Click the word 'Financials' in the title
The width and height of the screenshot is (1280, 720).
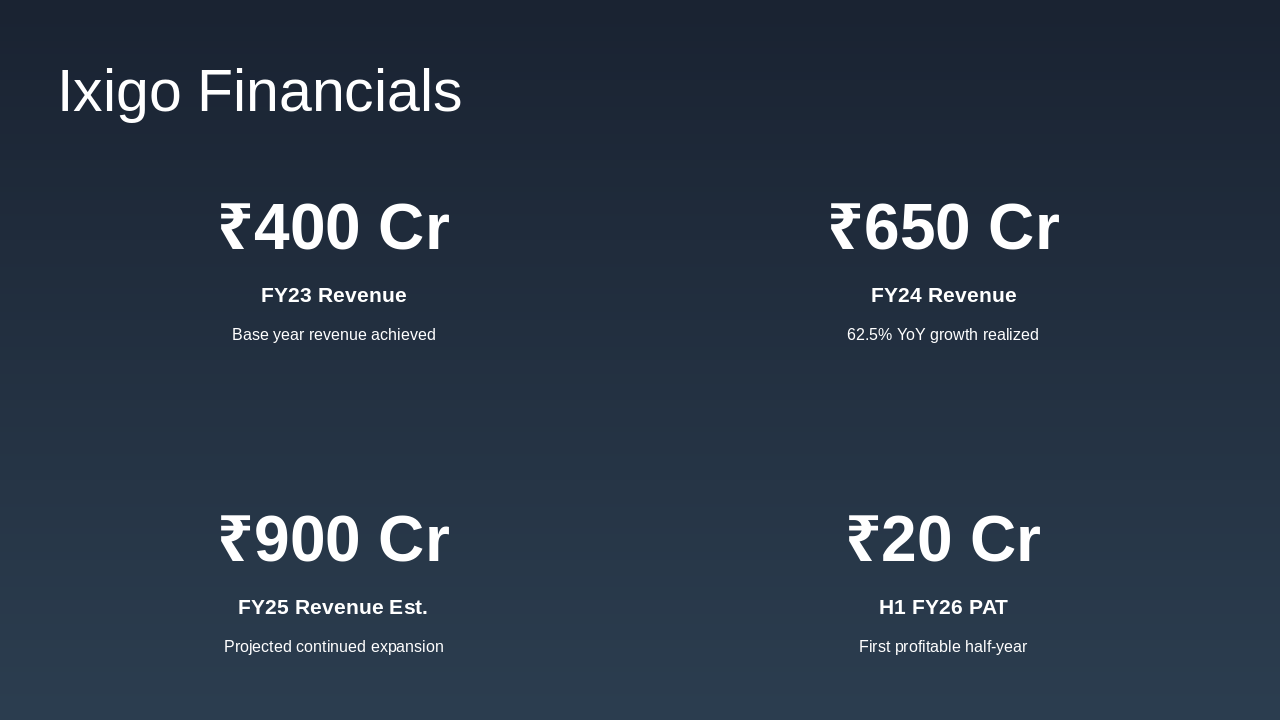click(330, 91)
